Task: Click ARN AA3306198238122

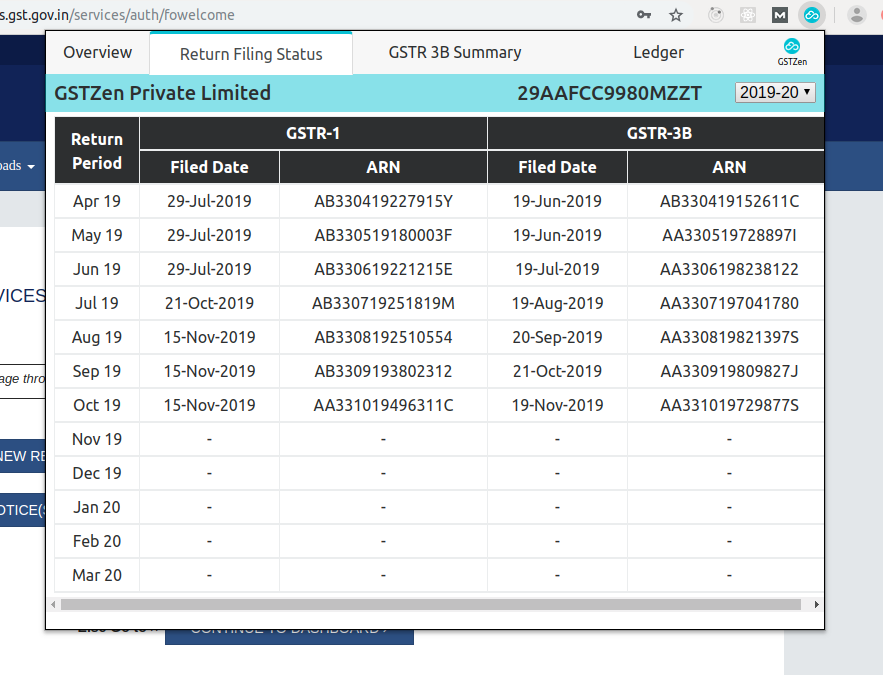Action: click(729, 269)
